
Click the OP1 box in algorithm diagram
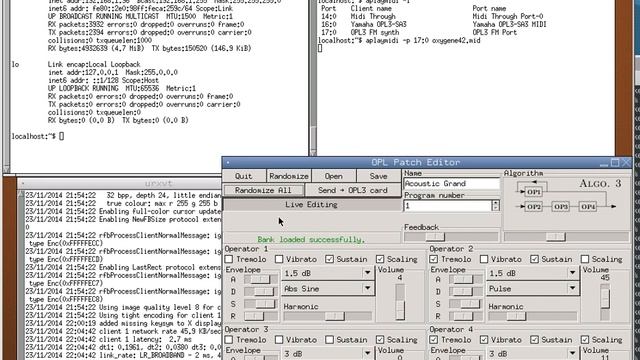tap(533, 191)
